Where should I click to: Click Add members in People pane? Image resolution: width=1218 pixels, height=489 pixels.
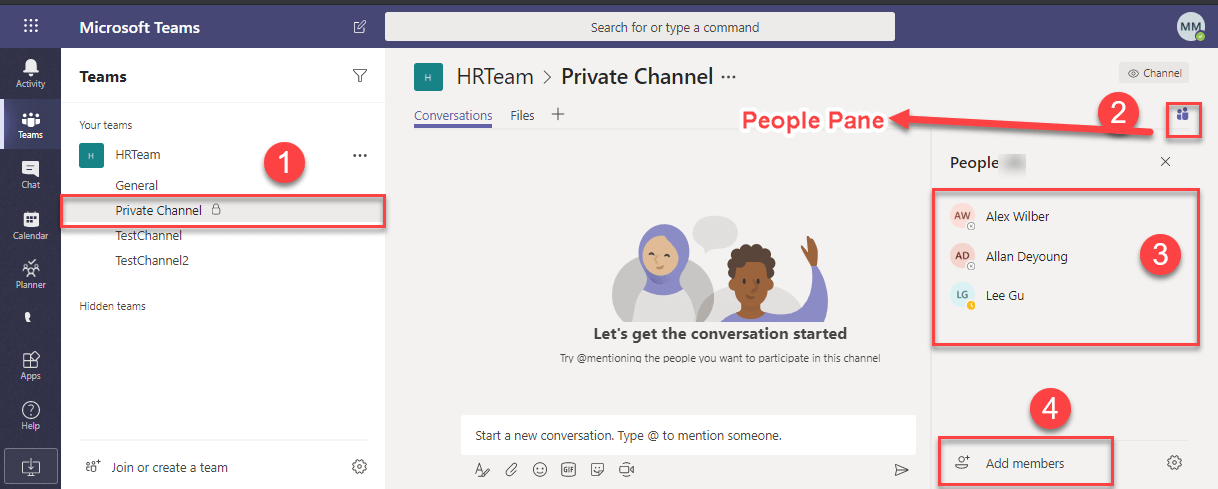[x=1024, y=463]
